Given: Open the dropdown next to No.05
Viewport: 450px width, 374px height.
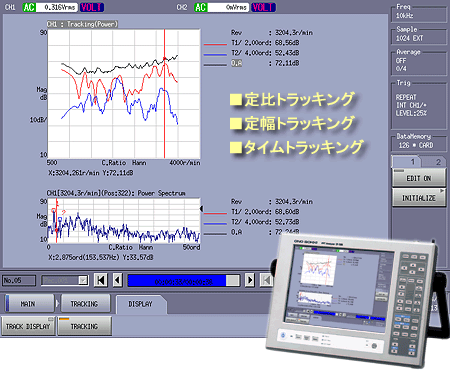Looking at the screenshot, I should pyautogui.click(x=83, y=280).
